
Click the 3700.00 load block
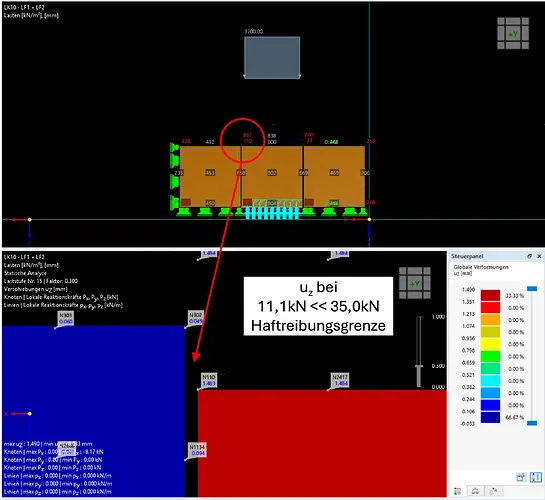[x=272, y=57]
